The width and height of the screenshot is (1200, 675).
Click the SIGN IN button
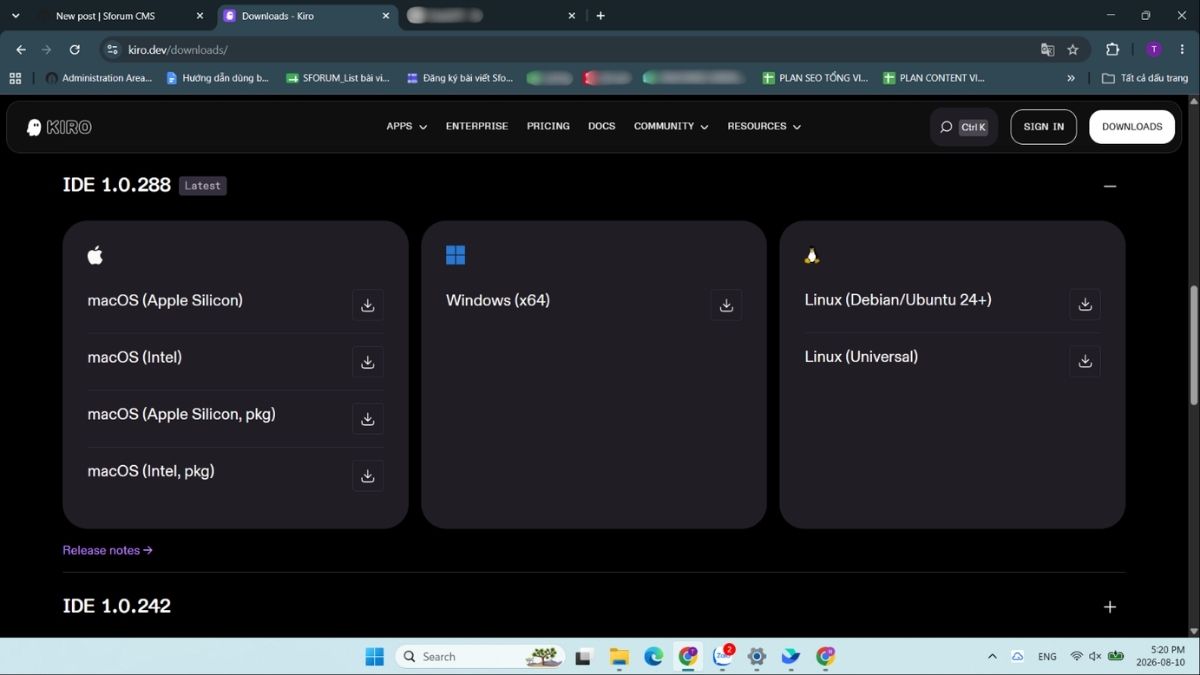click(x=1044, y=127)
